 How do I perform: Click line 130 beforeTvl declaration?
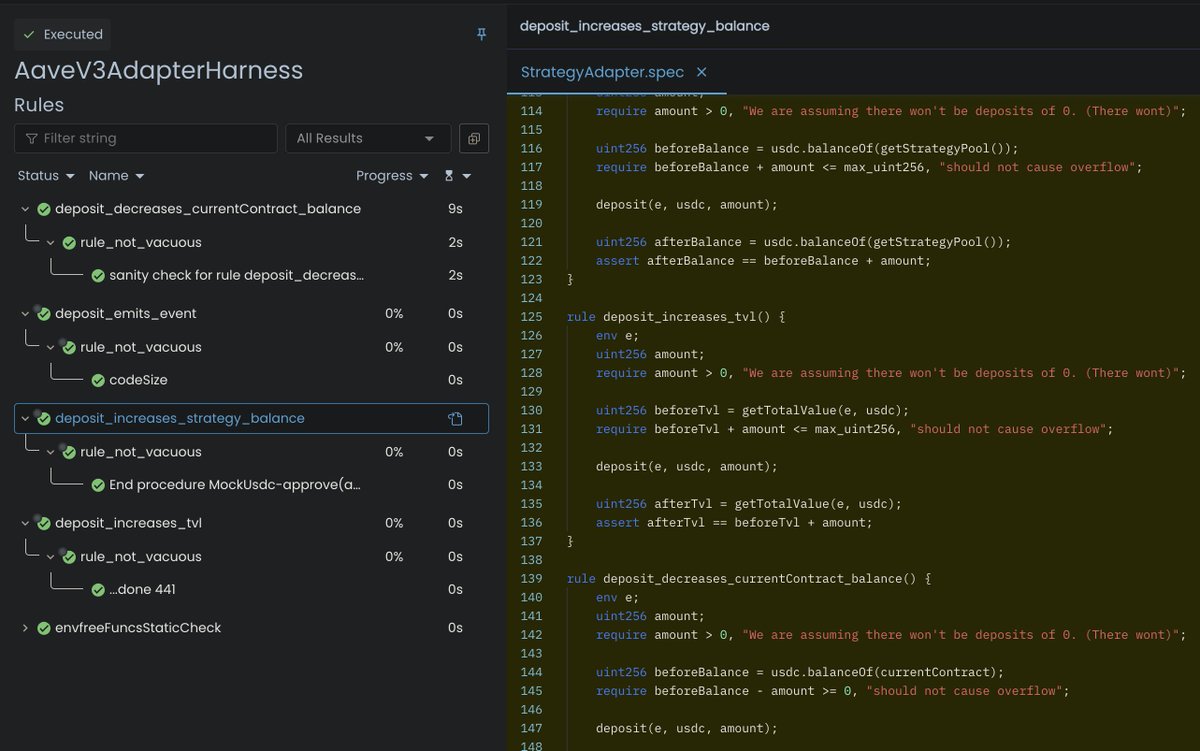point(751,410)
